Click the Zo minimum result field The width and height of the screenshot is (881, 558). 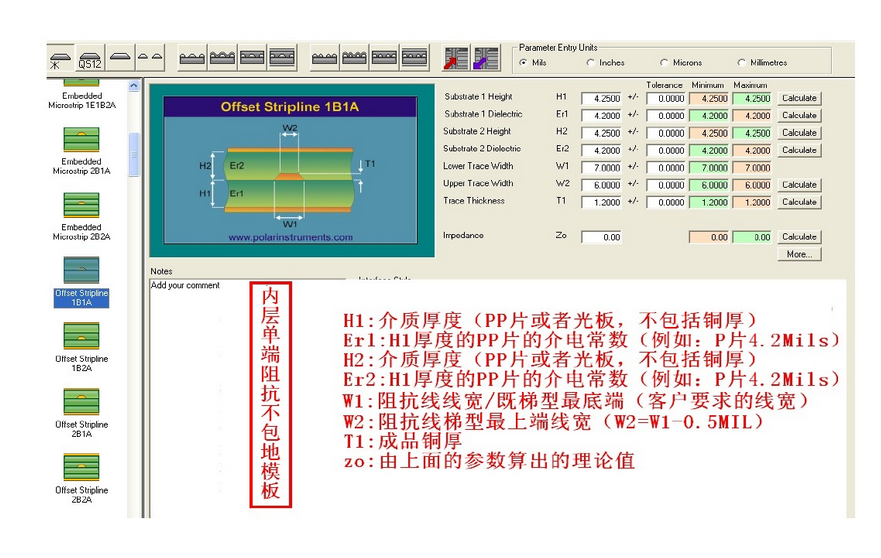click(709, 237)
